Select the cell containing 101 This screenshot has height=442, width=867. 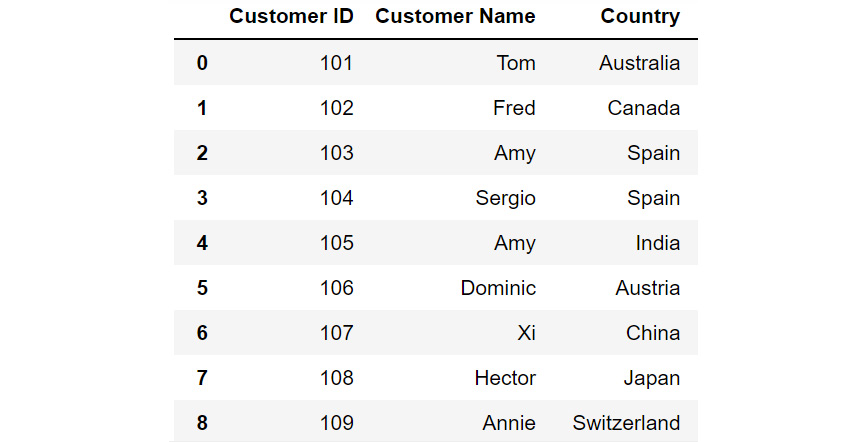tap(336, 63)
